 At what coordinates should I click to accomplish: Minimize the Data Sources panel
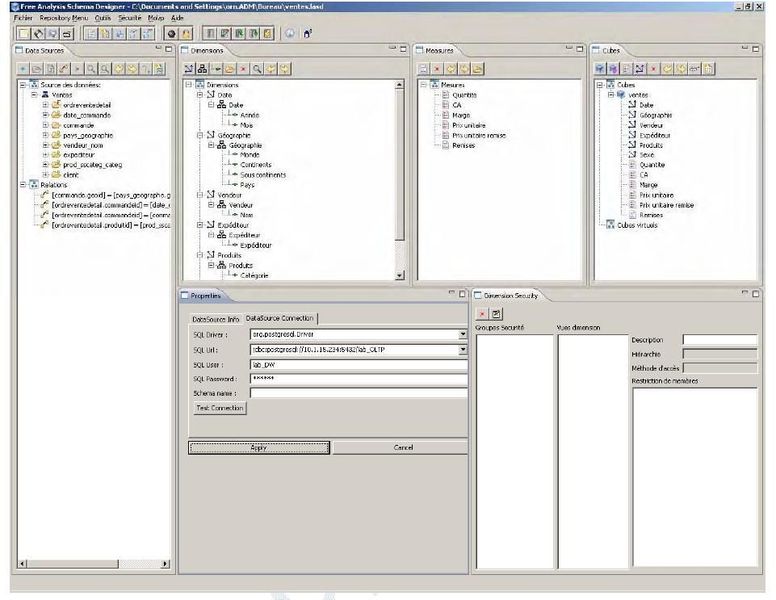159,48
